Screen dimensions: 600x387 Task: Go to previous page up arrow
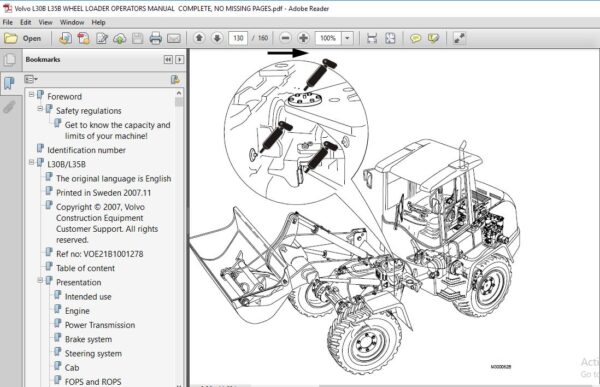click(199, 38)
